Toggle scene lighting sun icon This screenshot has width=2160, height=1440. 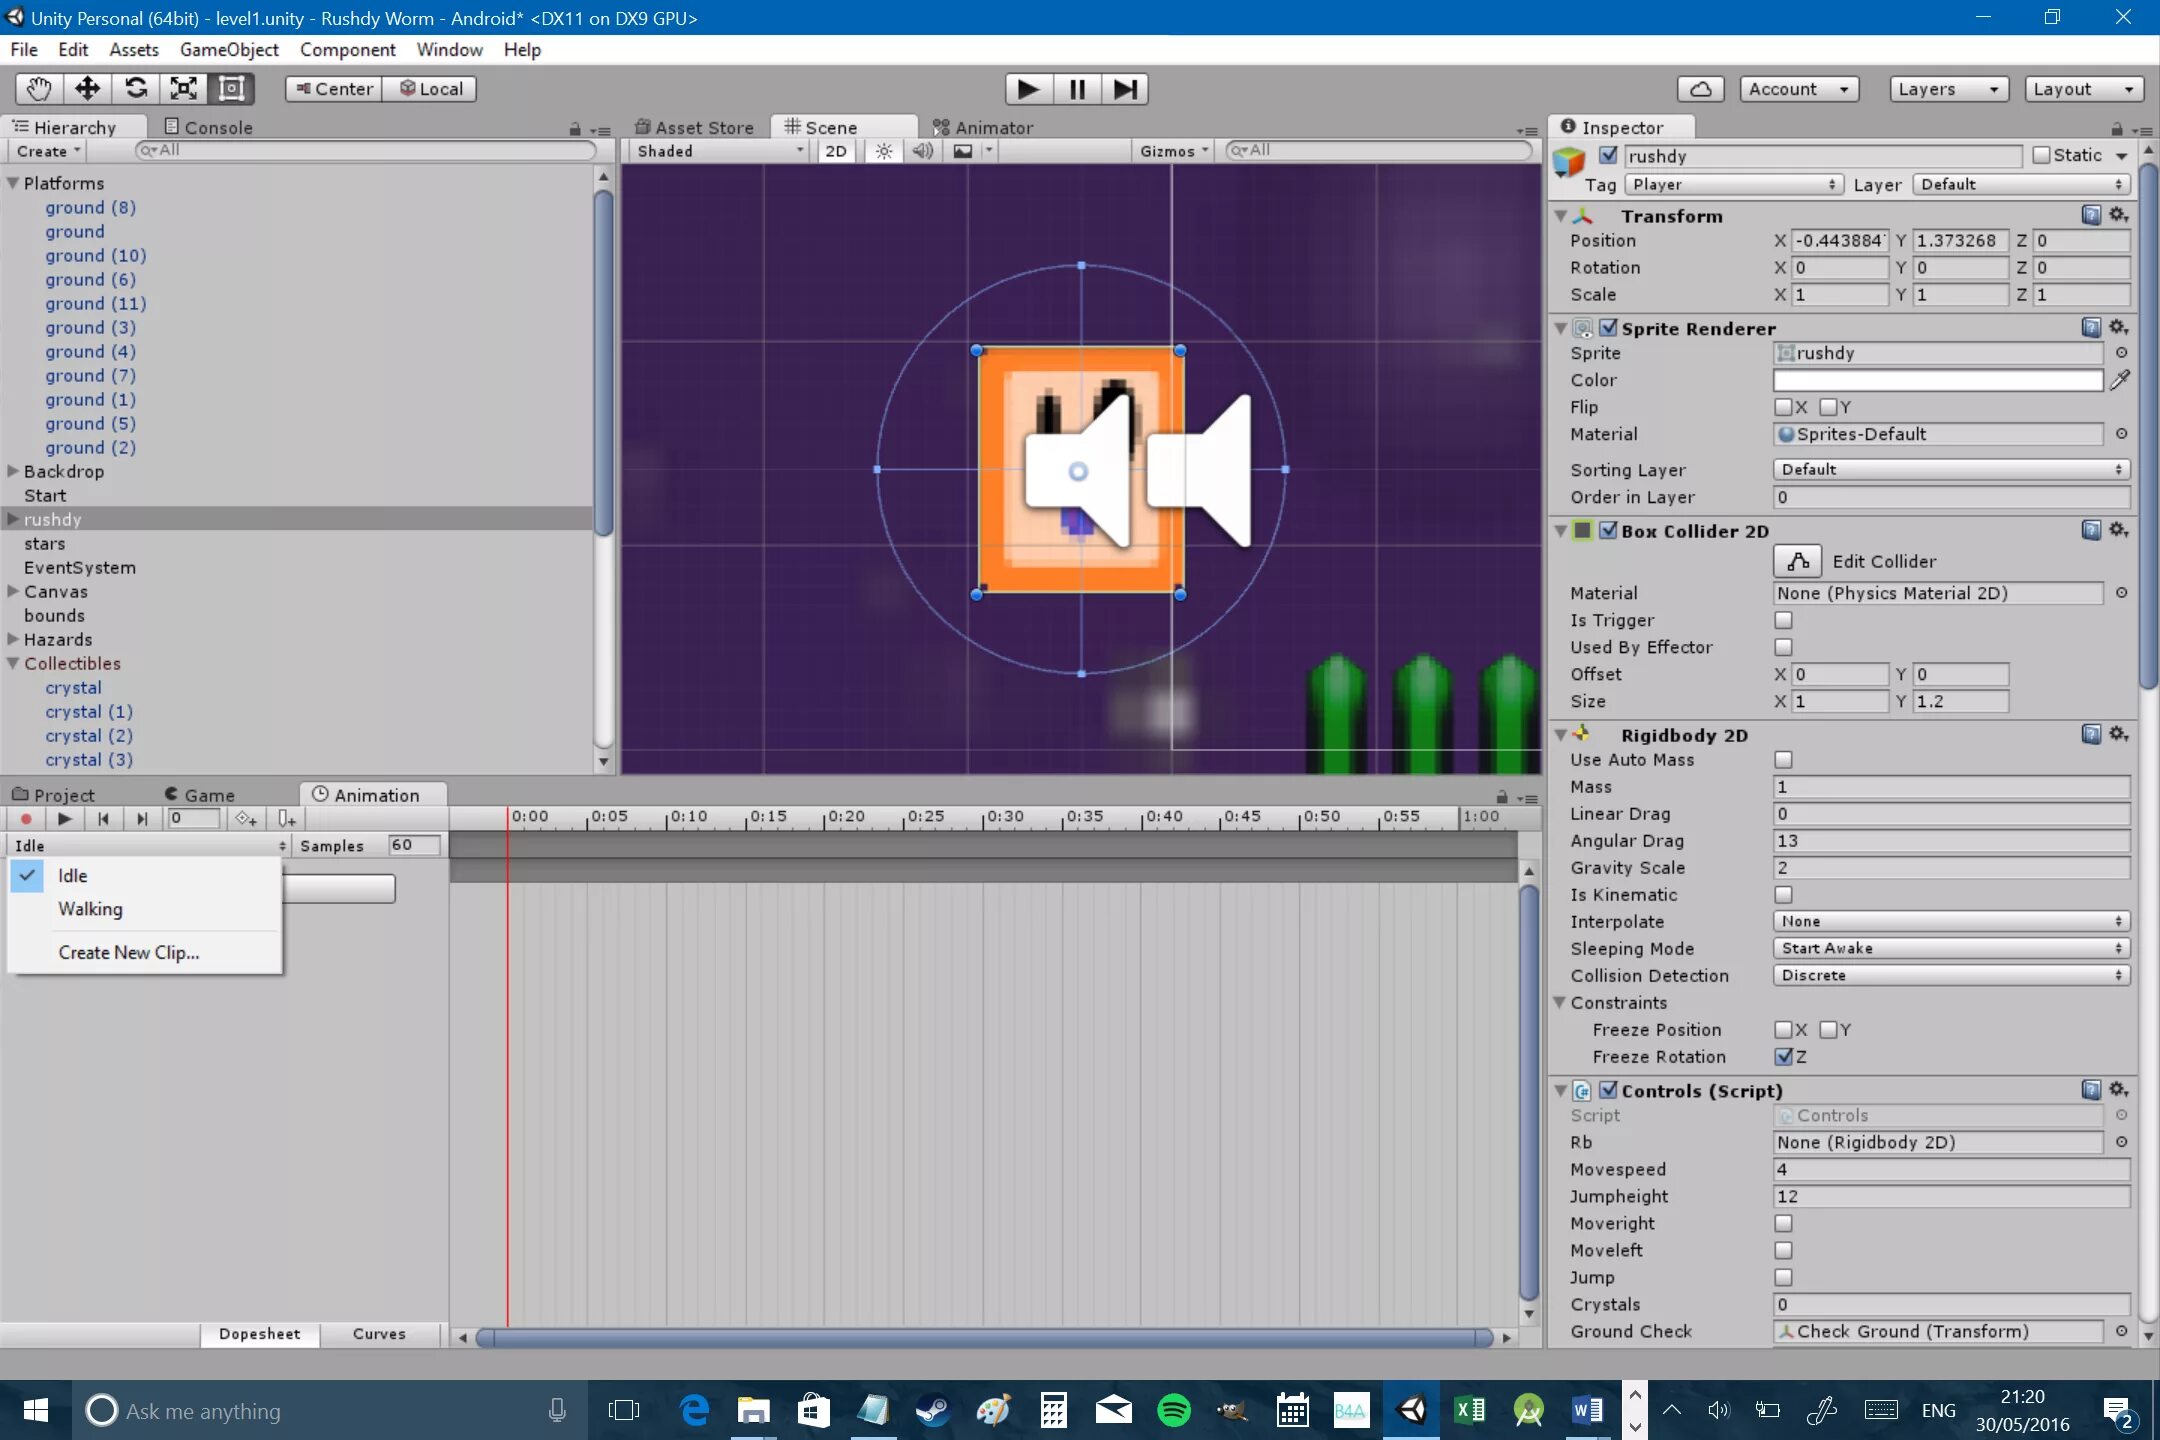[883, 151]
